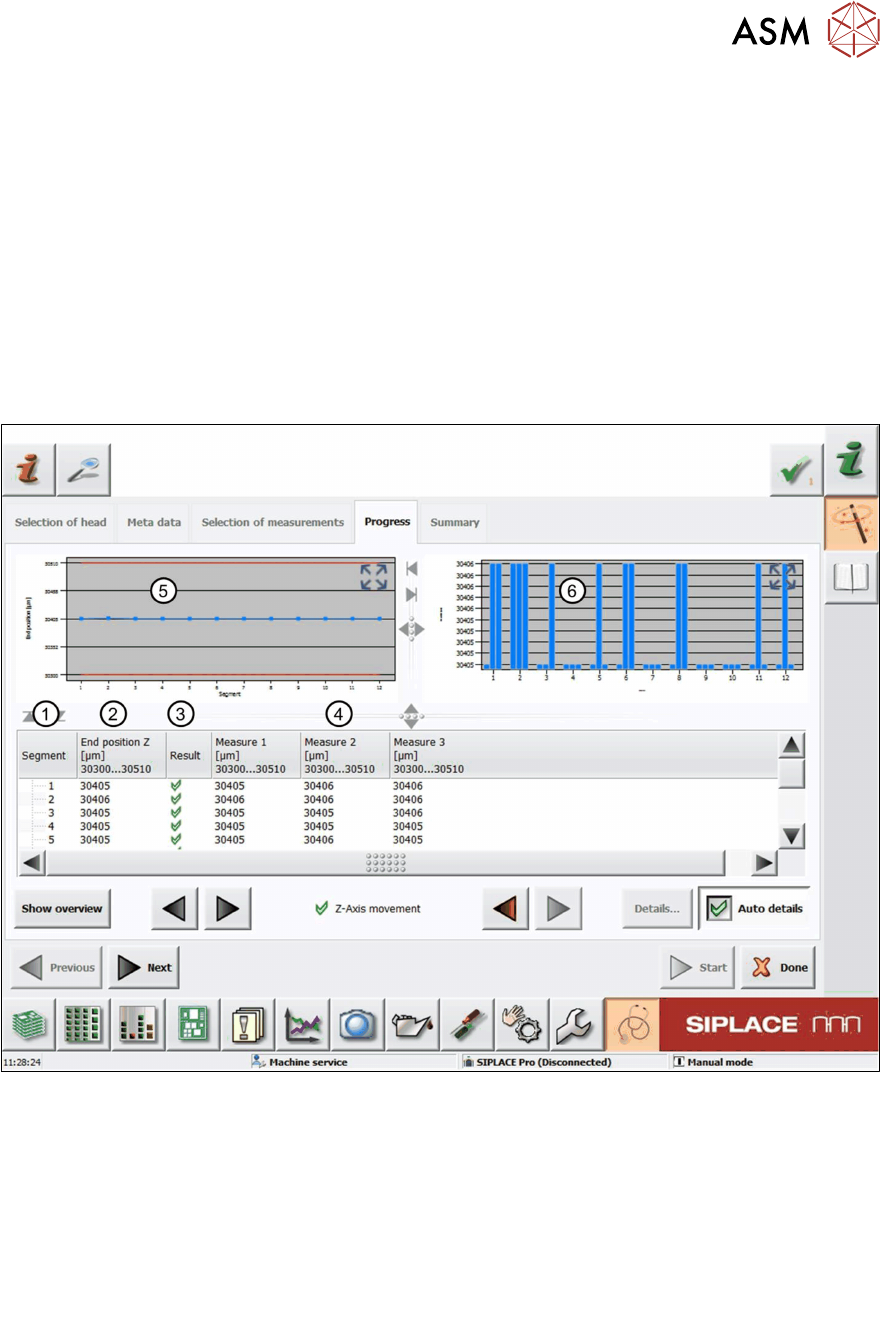Select segment 2 row in table
The width and height of the screenshot is (880, 1337).
pyautogui.click(x=398, y=800)
